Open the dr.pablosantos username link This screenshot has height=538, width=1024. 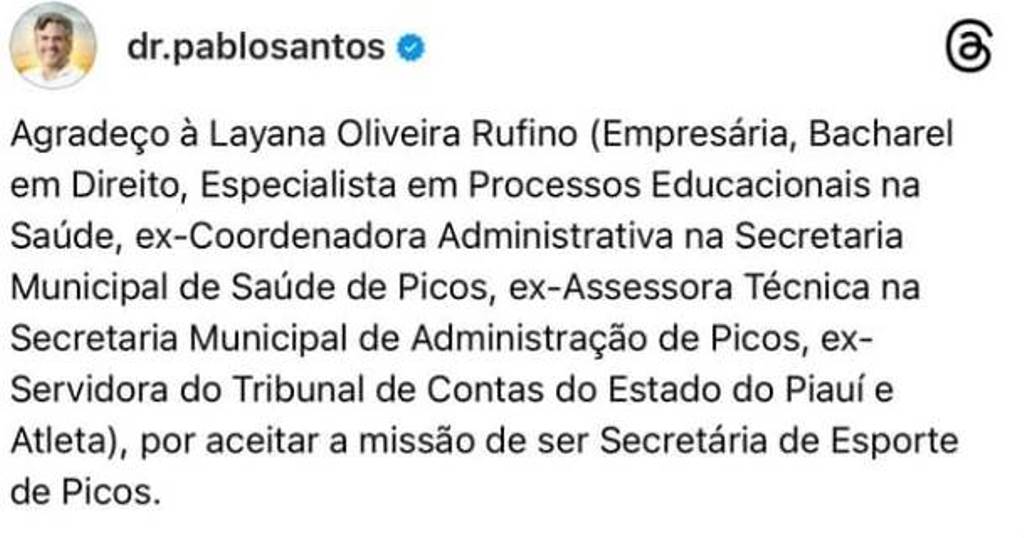256,47
